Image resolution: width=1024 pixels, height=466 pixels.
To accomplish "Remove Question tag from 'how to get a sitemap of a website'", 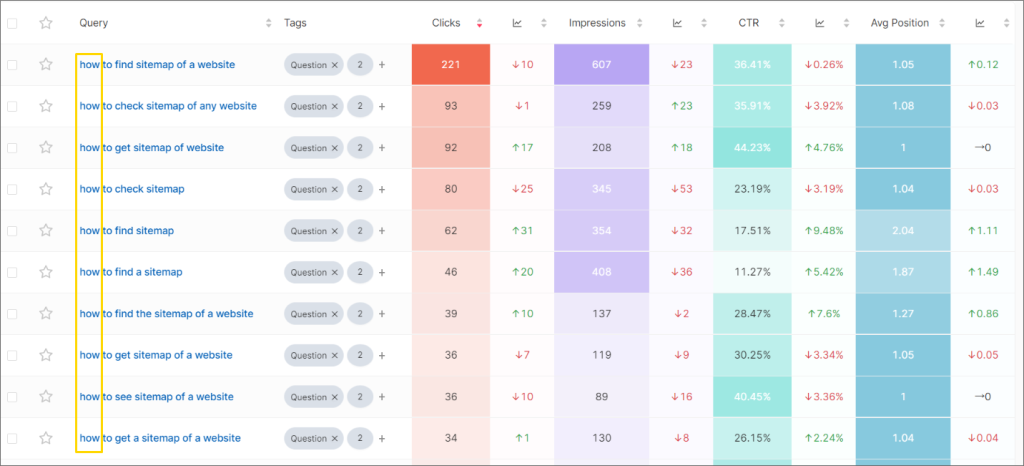I will pyautogui.click(x=335, y=438).
